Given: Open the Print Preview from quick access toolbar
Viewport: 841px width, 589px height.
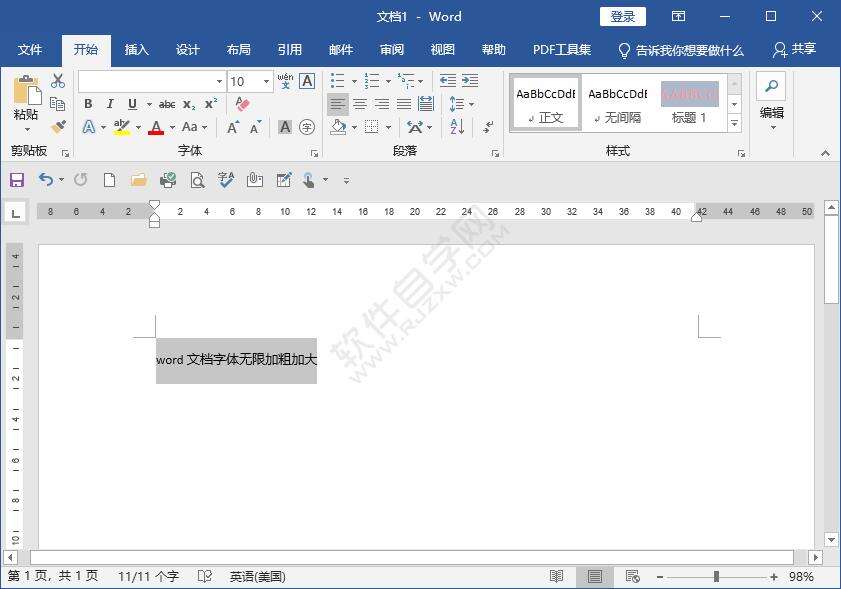Looking at the screenshot, I should click(x=196, y=180).
